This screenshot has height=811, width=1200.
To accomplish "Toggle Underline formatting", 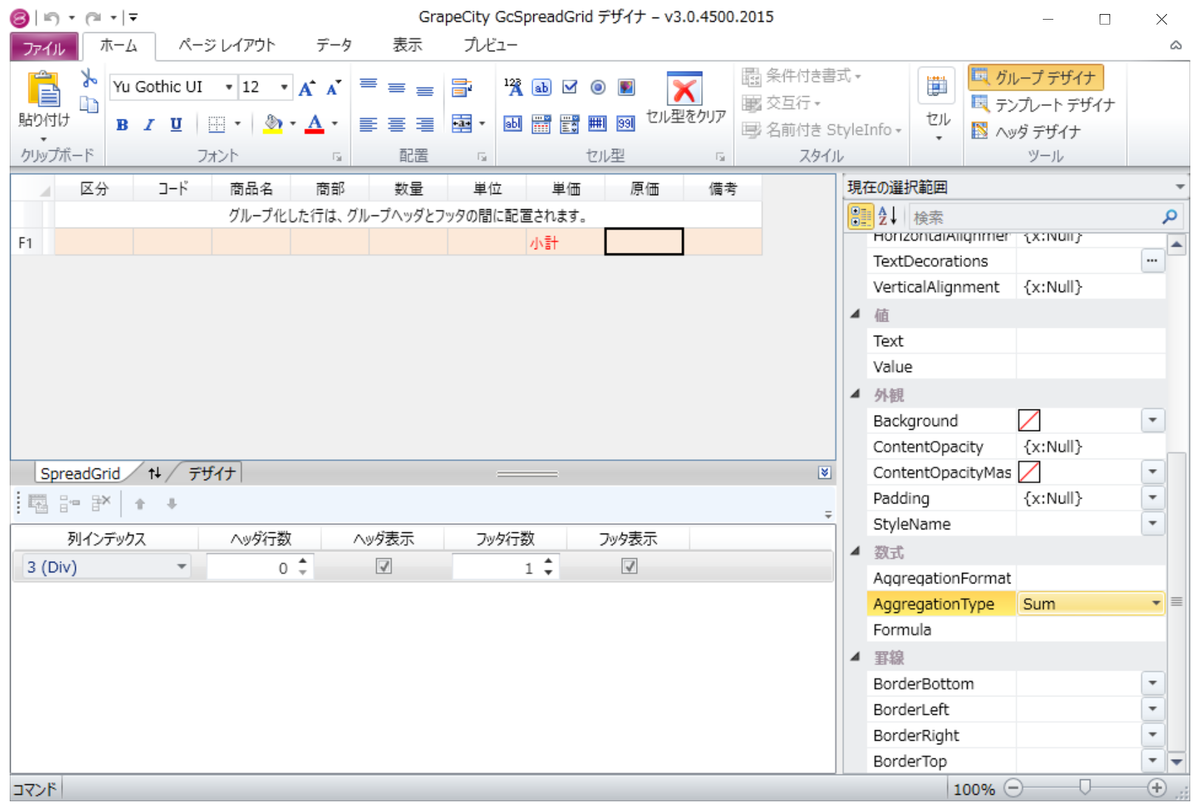I will click(x=176, y=125).
